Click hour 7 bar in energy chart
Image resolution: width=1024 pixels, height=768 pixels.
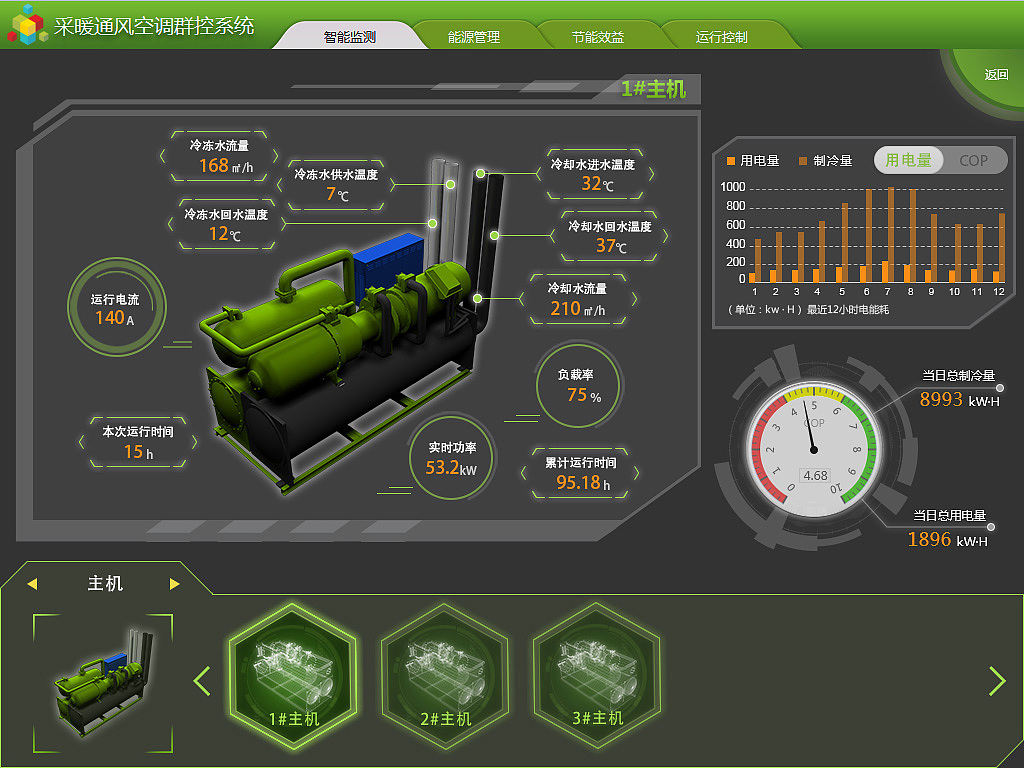pyautogui.click(x=887, y=235)
